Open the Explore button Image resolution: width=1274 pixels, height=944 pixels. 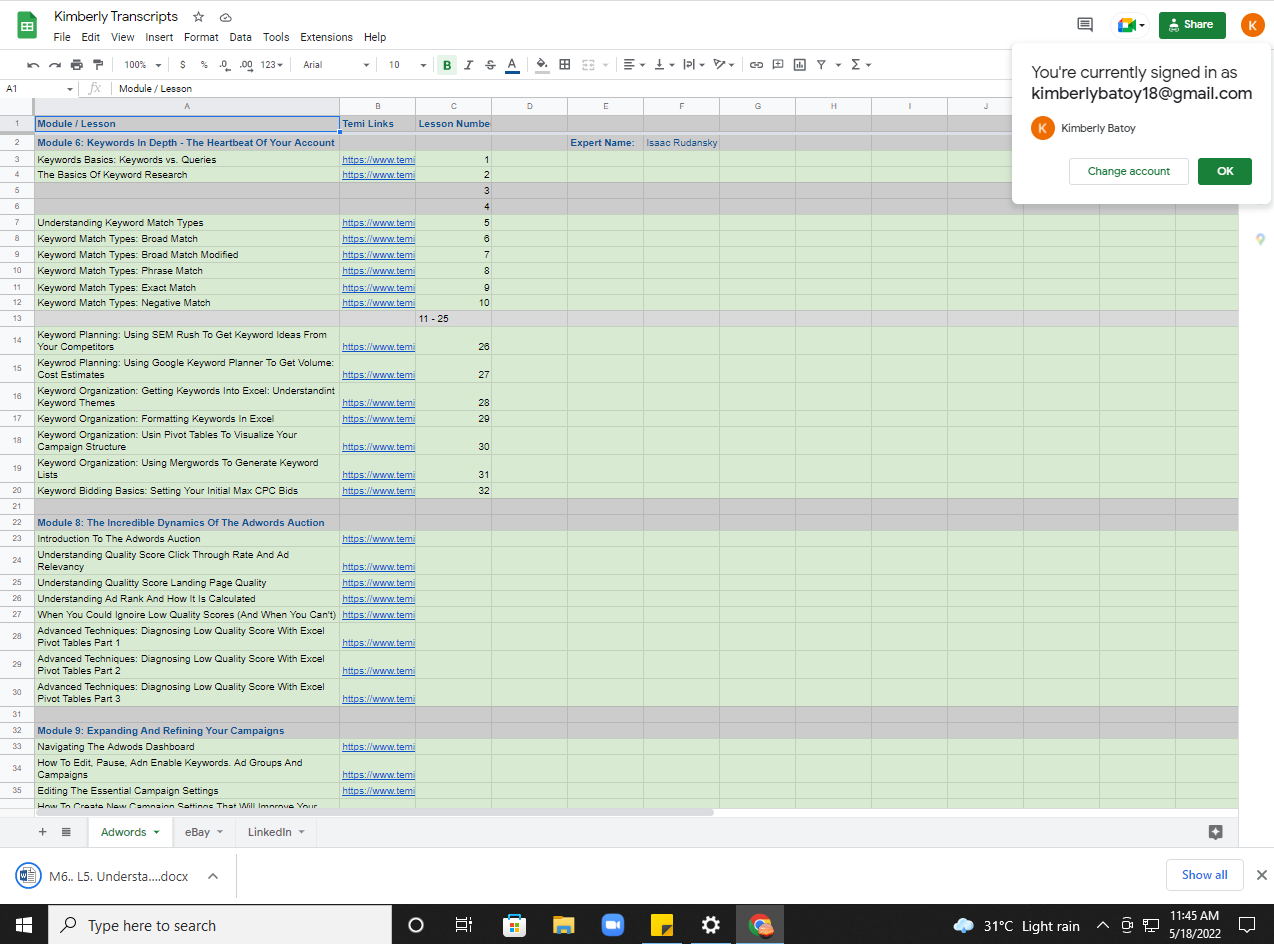point(1216,832)
